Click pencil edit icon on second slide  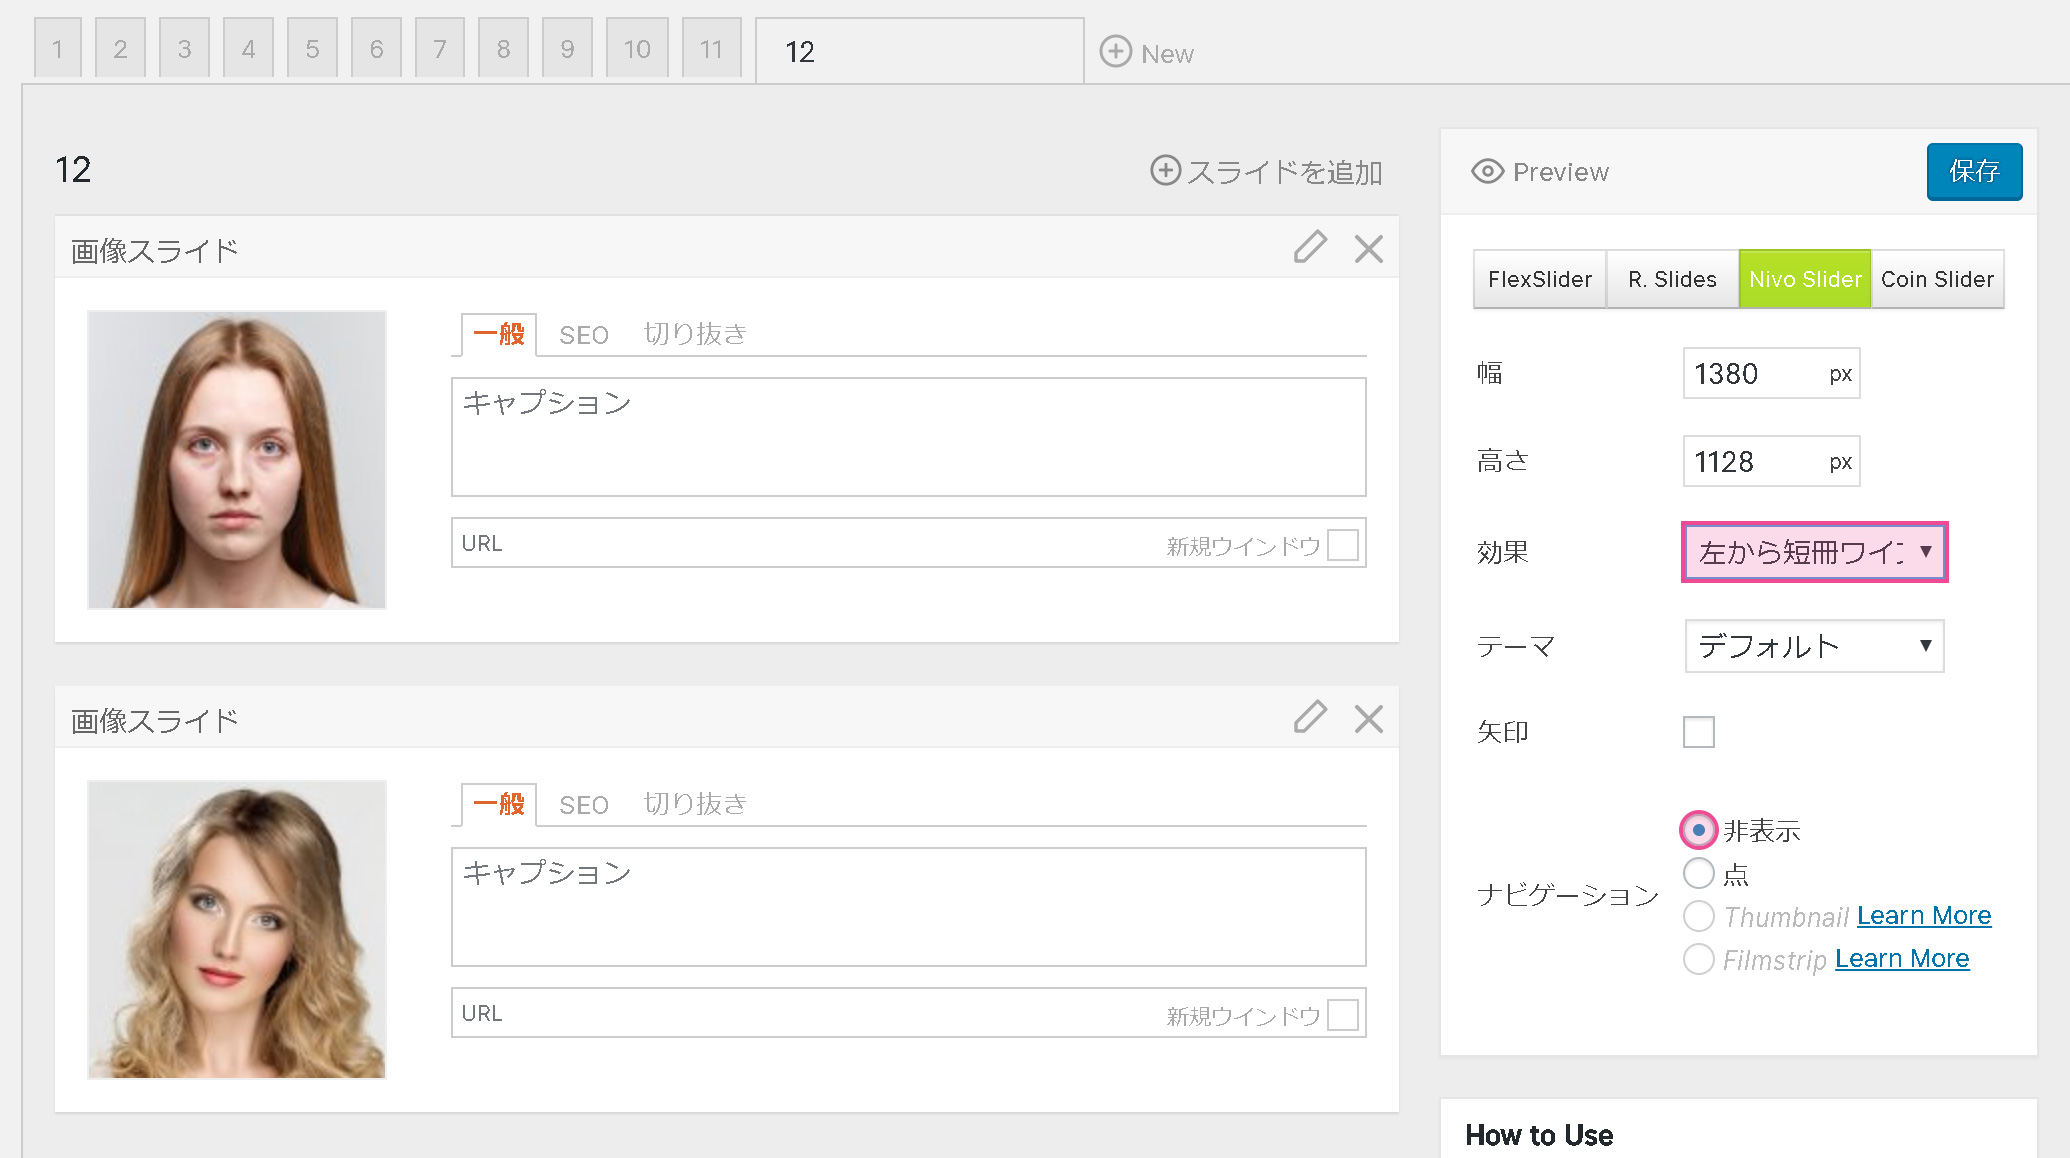point(1309,717)
